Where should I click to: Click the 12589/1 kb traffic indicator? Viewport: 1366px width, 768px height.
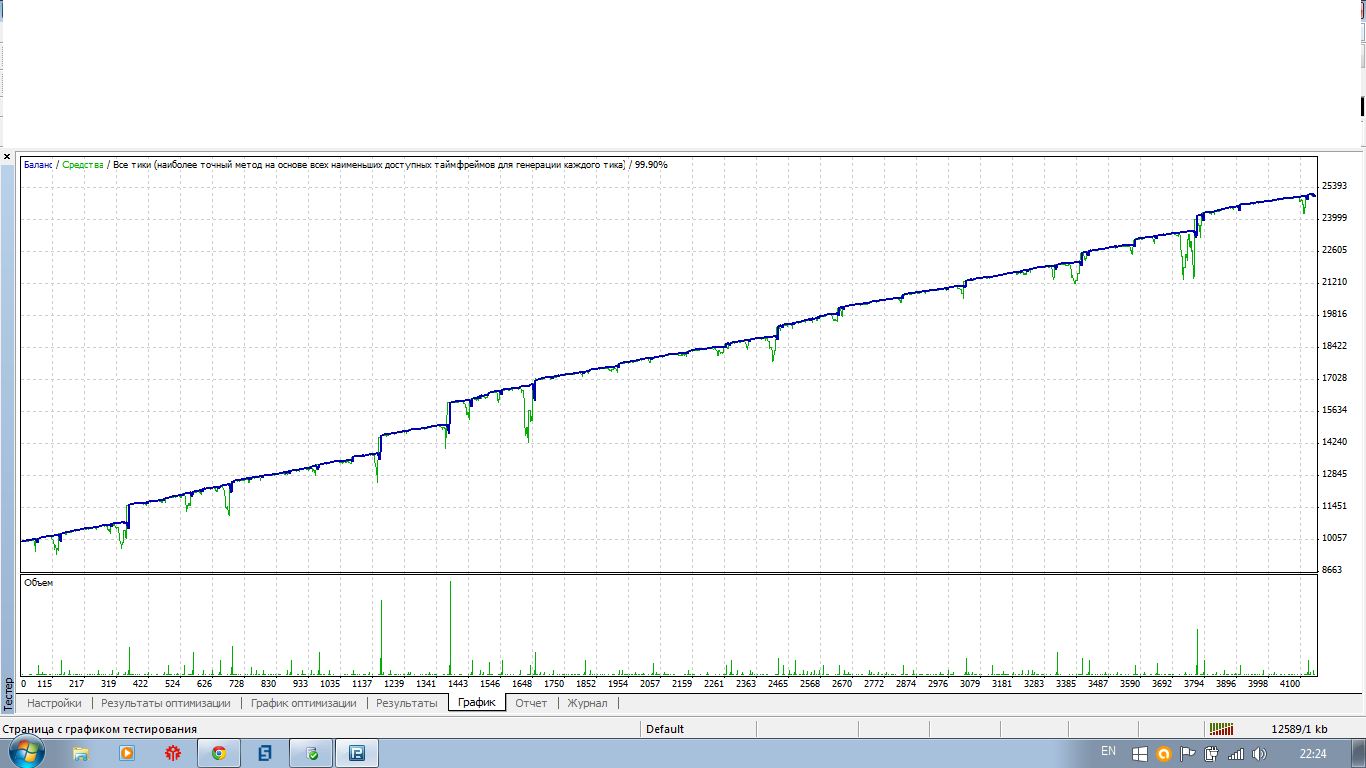point(1299,729)
